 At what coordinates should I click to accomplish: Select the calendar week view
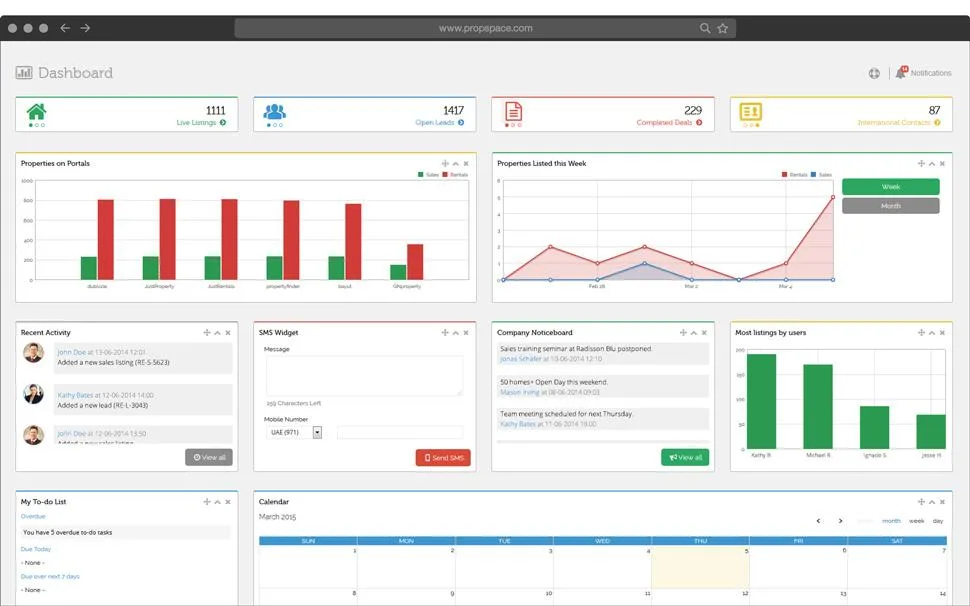point(917,521)
